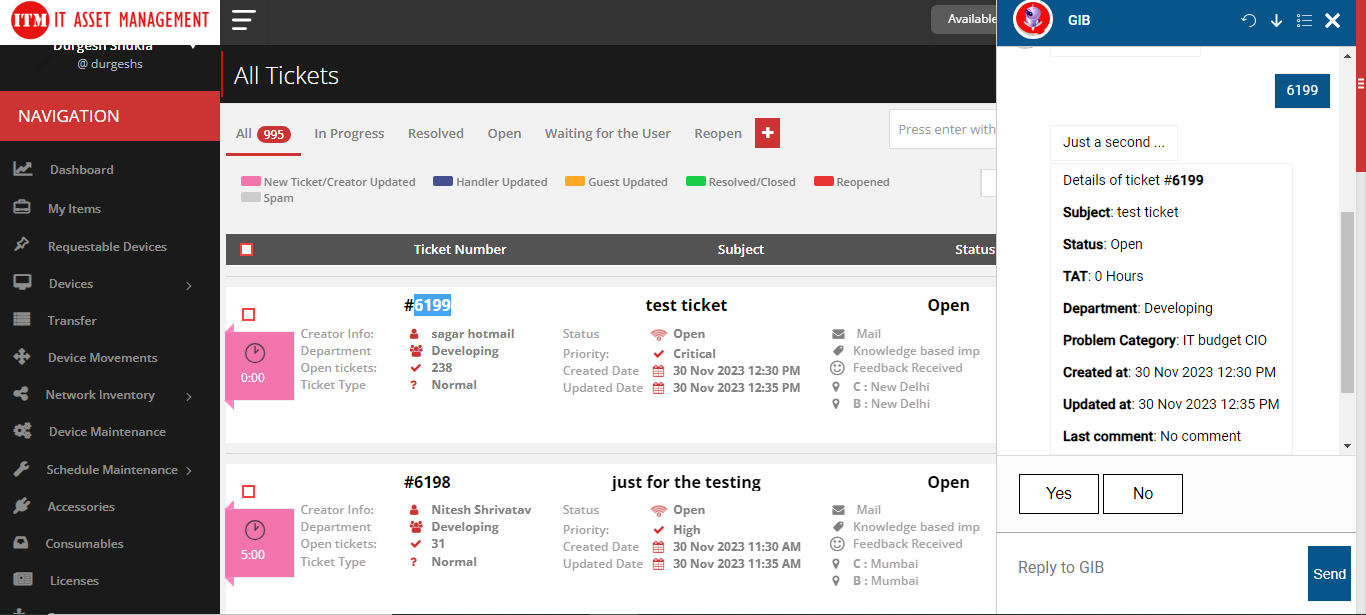Click the Consumables tray icon
This screenshot has height=615, width=1366.
click(22, 543)
